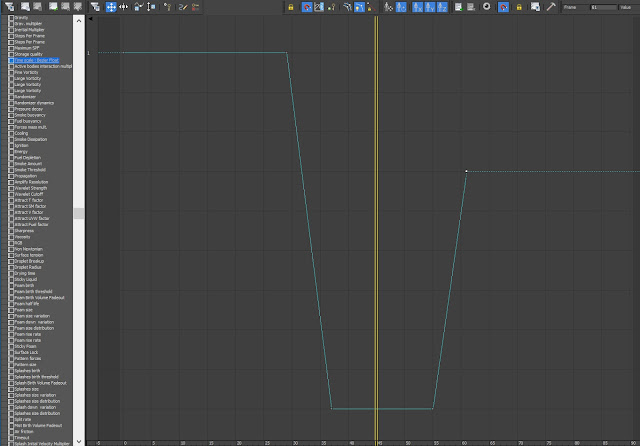The width and height of the screenshot is (640, 446).
Task: Select the Surface tension track
Action: click(29, 255)
